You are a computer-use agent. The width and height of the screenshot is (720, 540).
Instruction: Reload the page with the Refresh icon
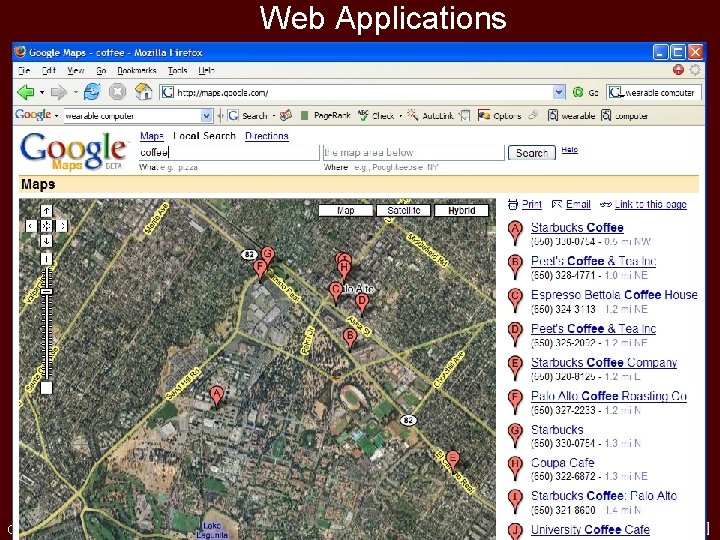92,92
